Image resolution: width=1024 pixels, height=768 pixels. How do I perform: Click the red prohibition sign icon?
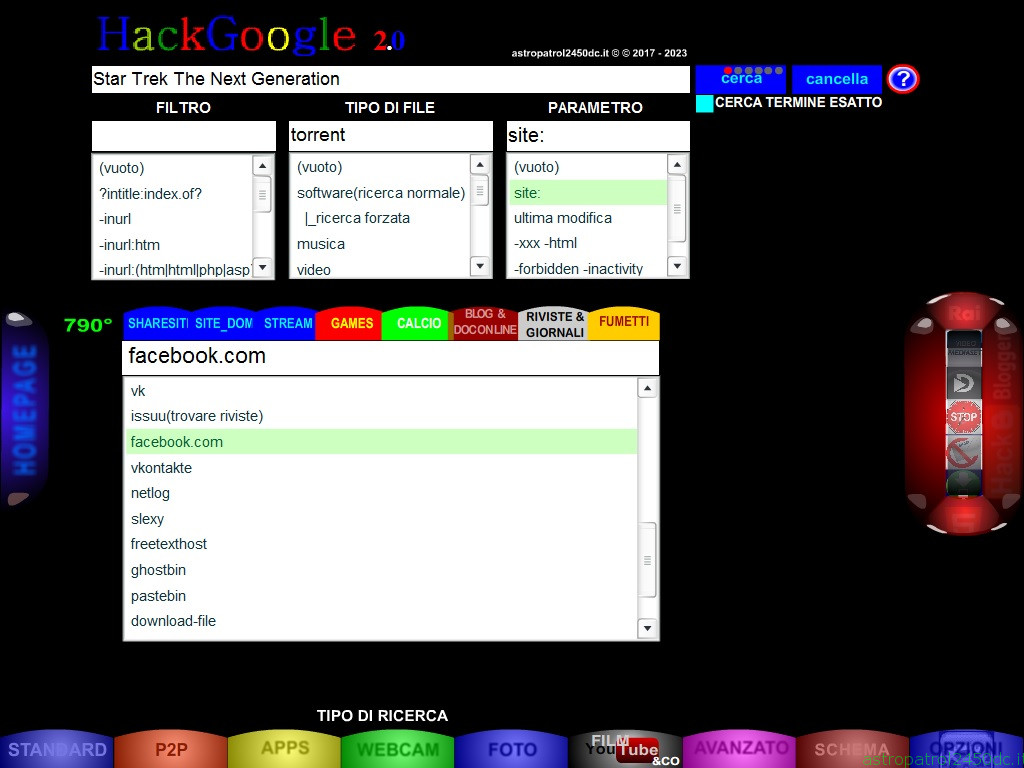pos(963,452)
